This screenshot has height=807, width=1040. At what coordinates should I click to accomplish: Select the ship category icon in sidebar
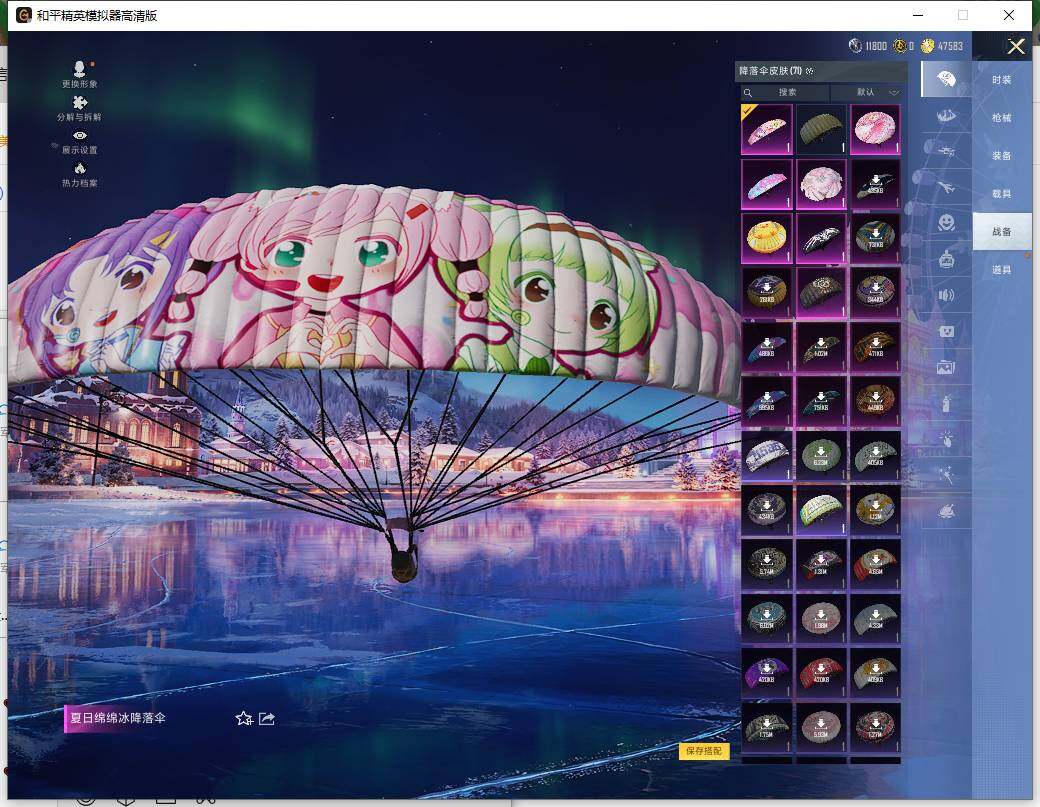pyautogui.click(x=946, y=116)
